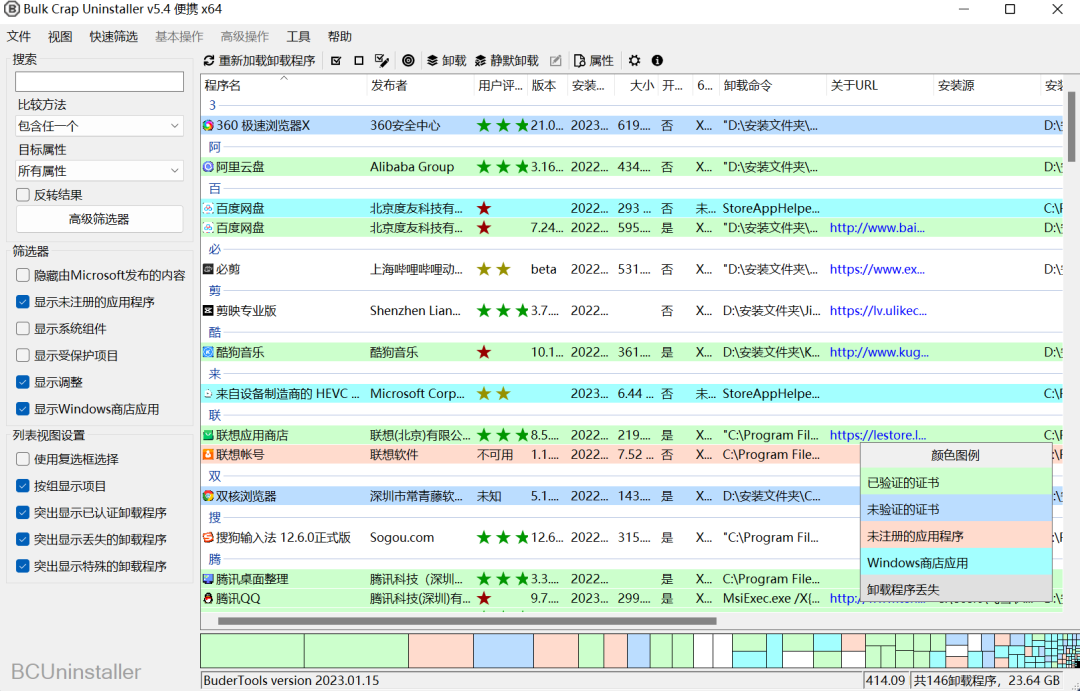Click the info circle icon in toolbar

[657, 61]
